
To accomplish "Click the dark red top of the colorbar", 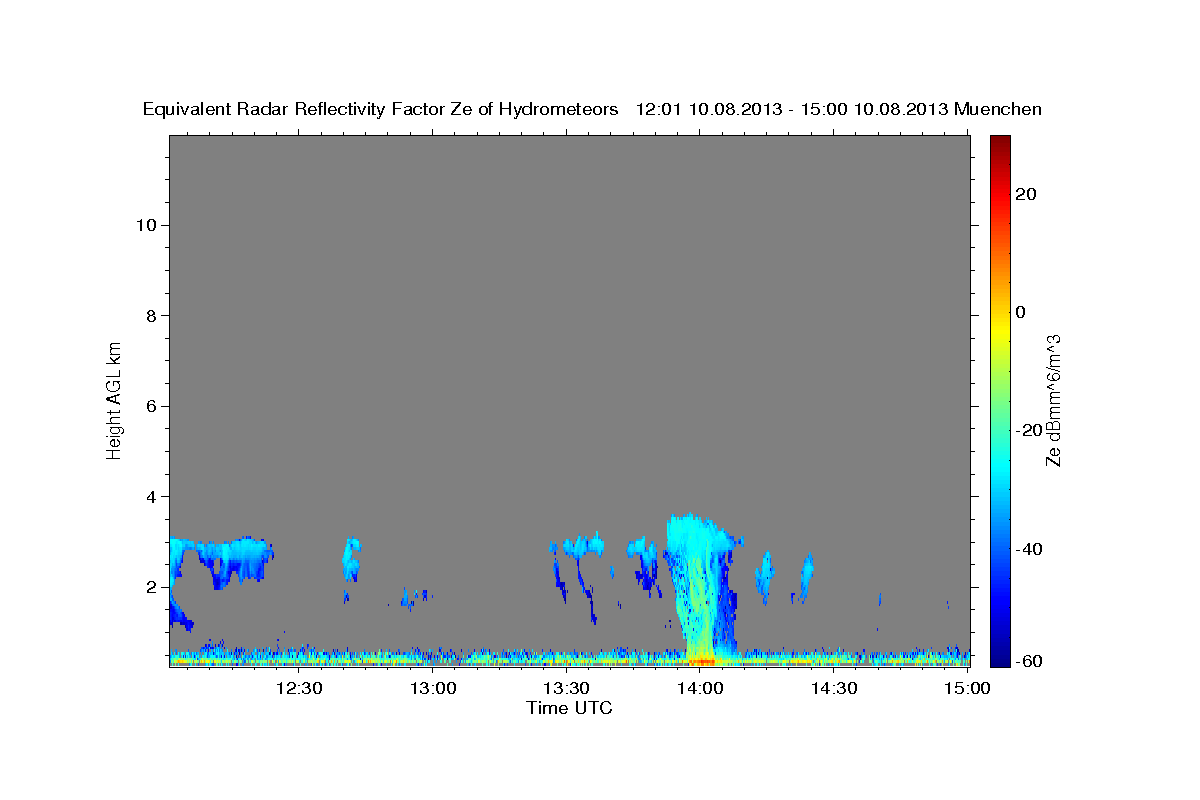I will click(x=1000, y=143).
